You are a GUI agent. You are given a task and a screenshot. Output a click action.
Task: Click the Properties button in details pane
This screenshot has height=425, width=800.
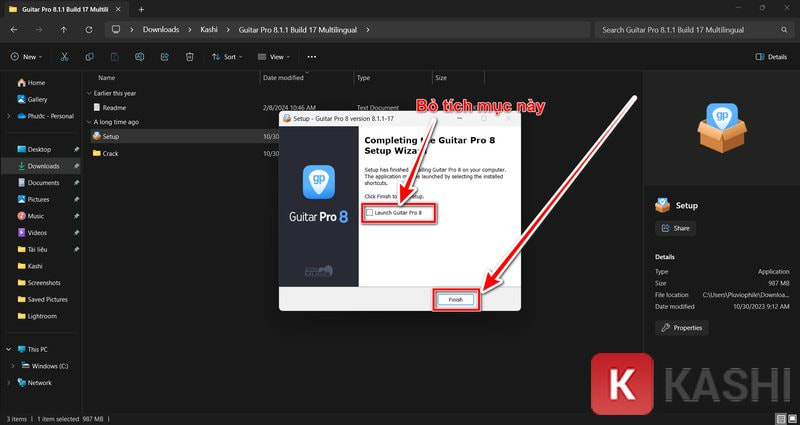[x=682, y=327]
